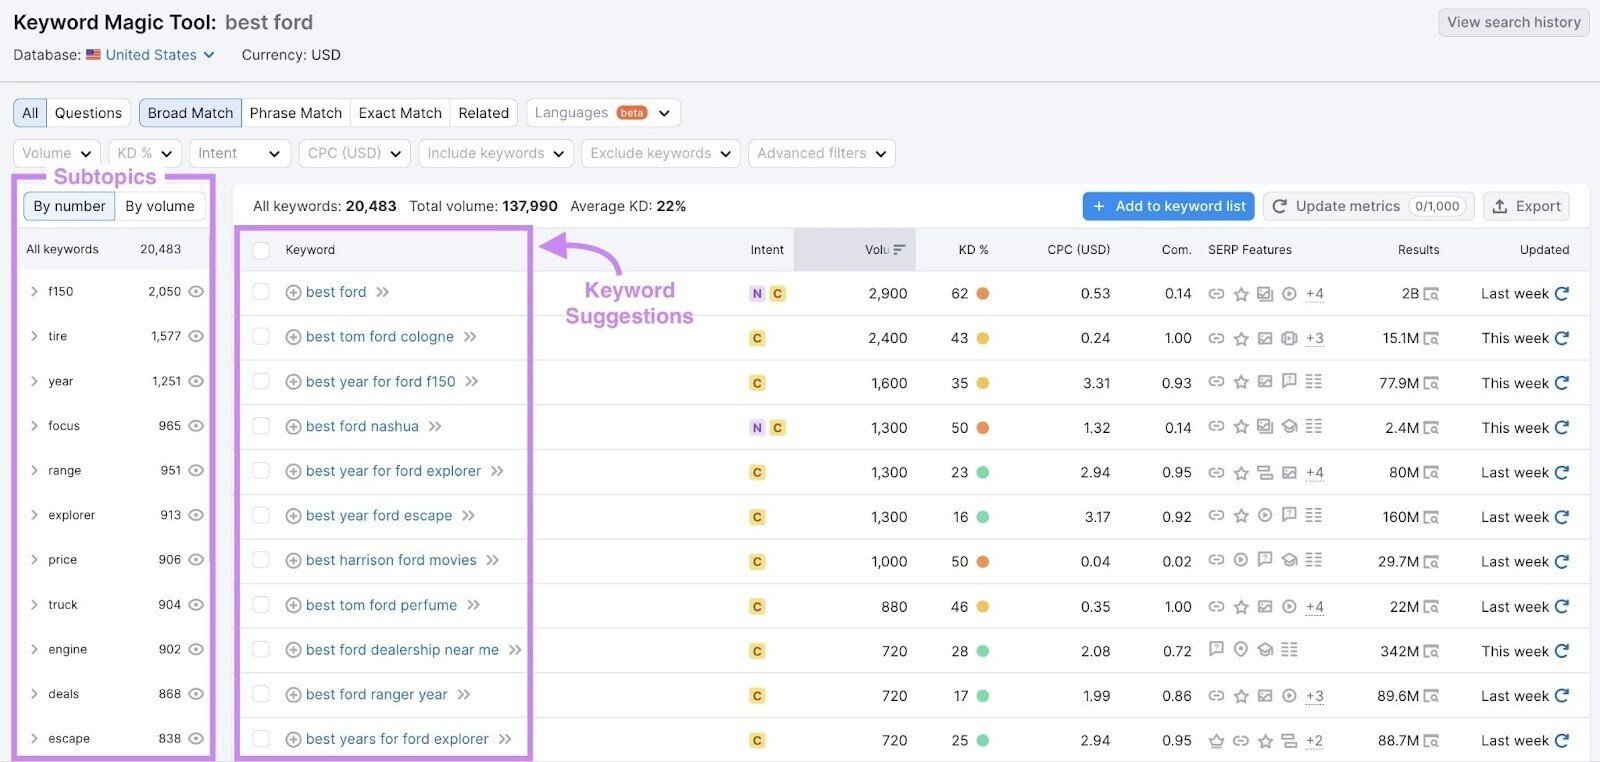The width and height of the screenshot is (1600, 762).
Task: Click image SERP feature in best year for ford explorer row
Action: click(1289, 472)
